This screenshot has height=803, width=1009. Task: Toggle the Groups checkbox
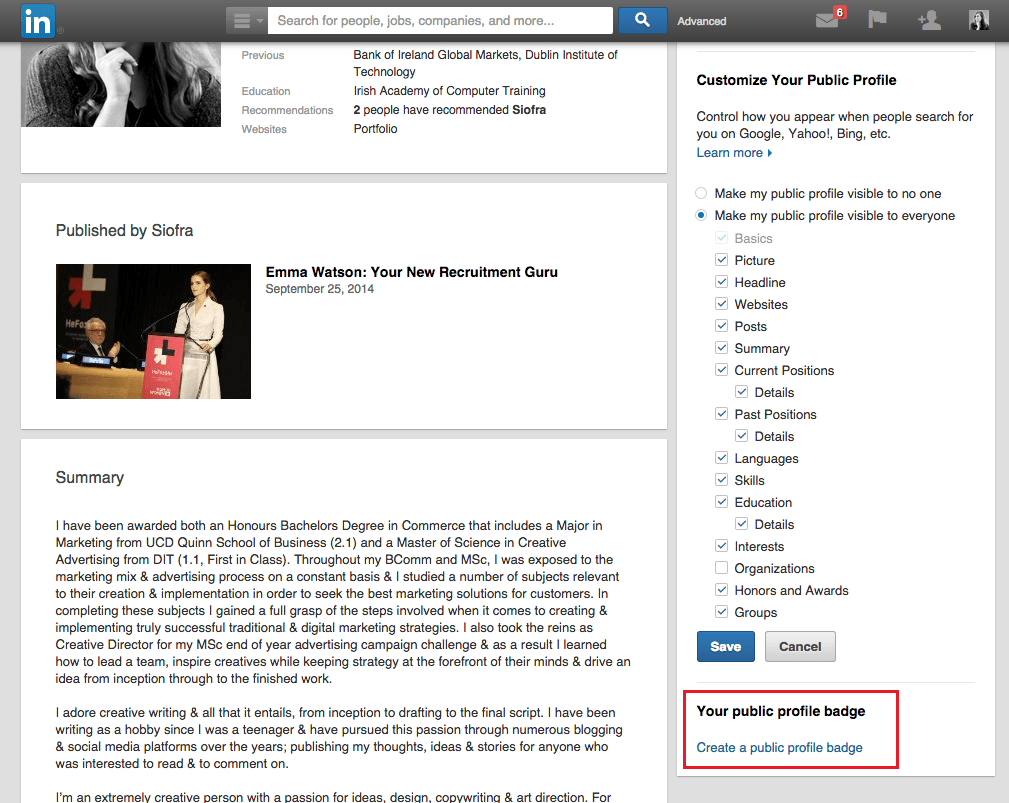pyautogui.click(x=721, y=611)
